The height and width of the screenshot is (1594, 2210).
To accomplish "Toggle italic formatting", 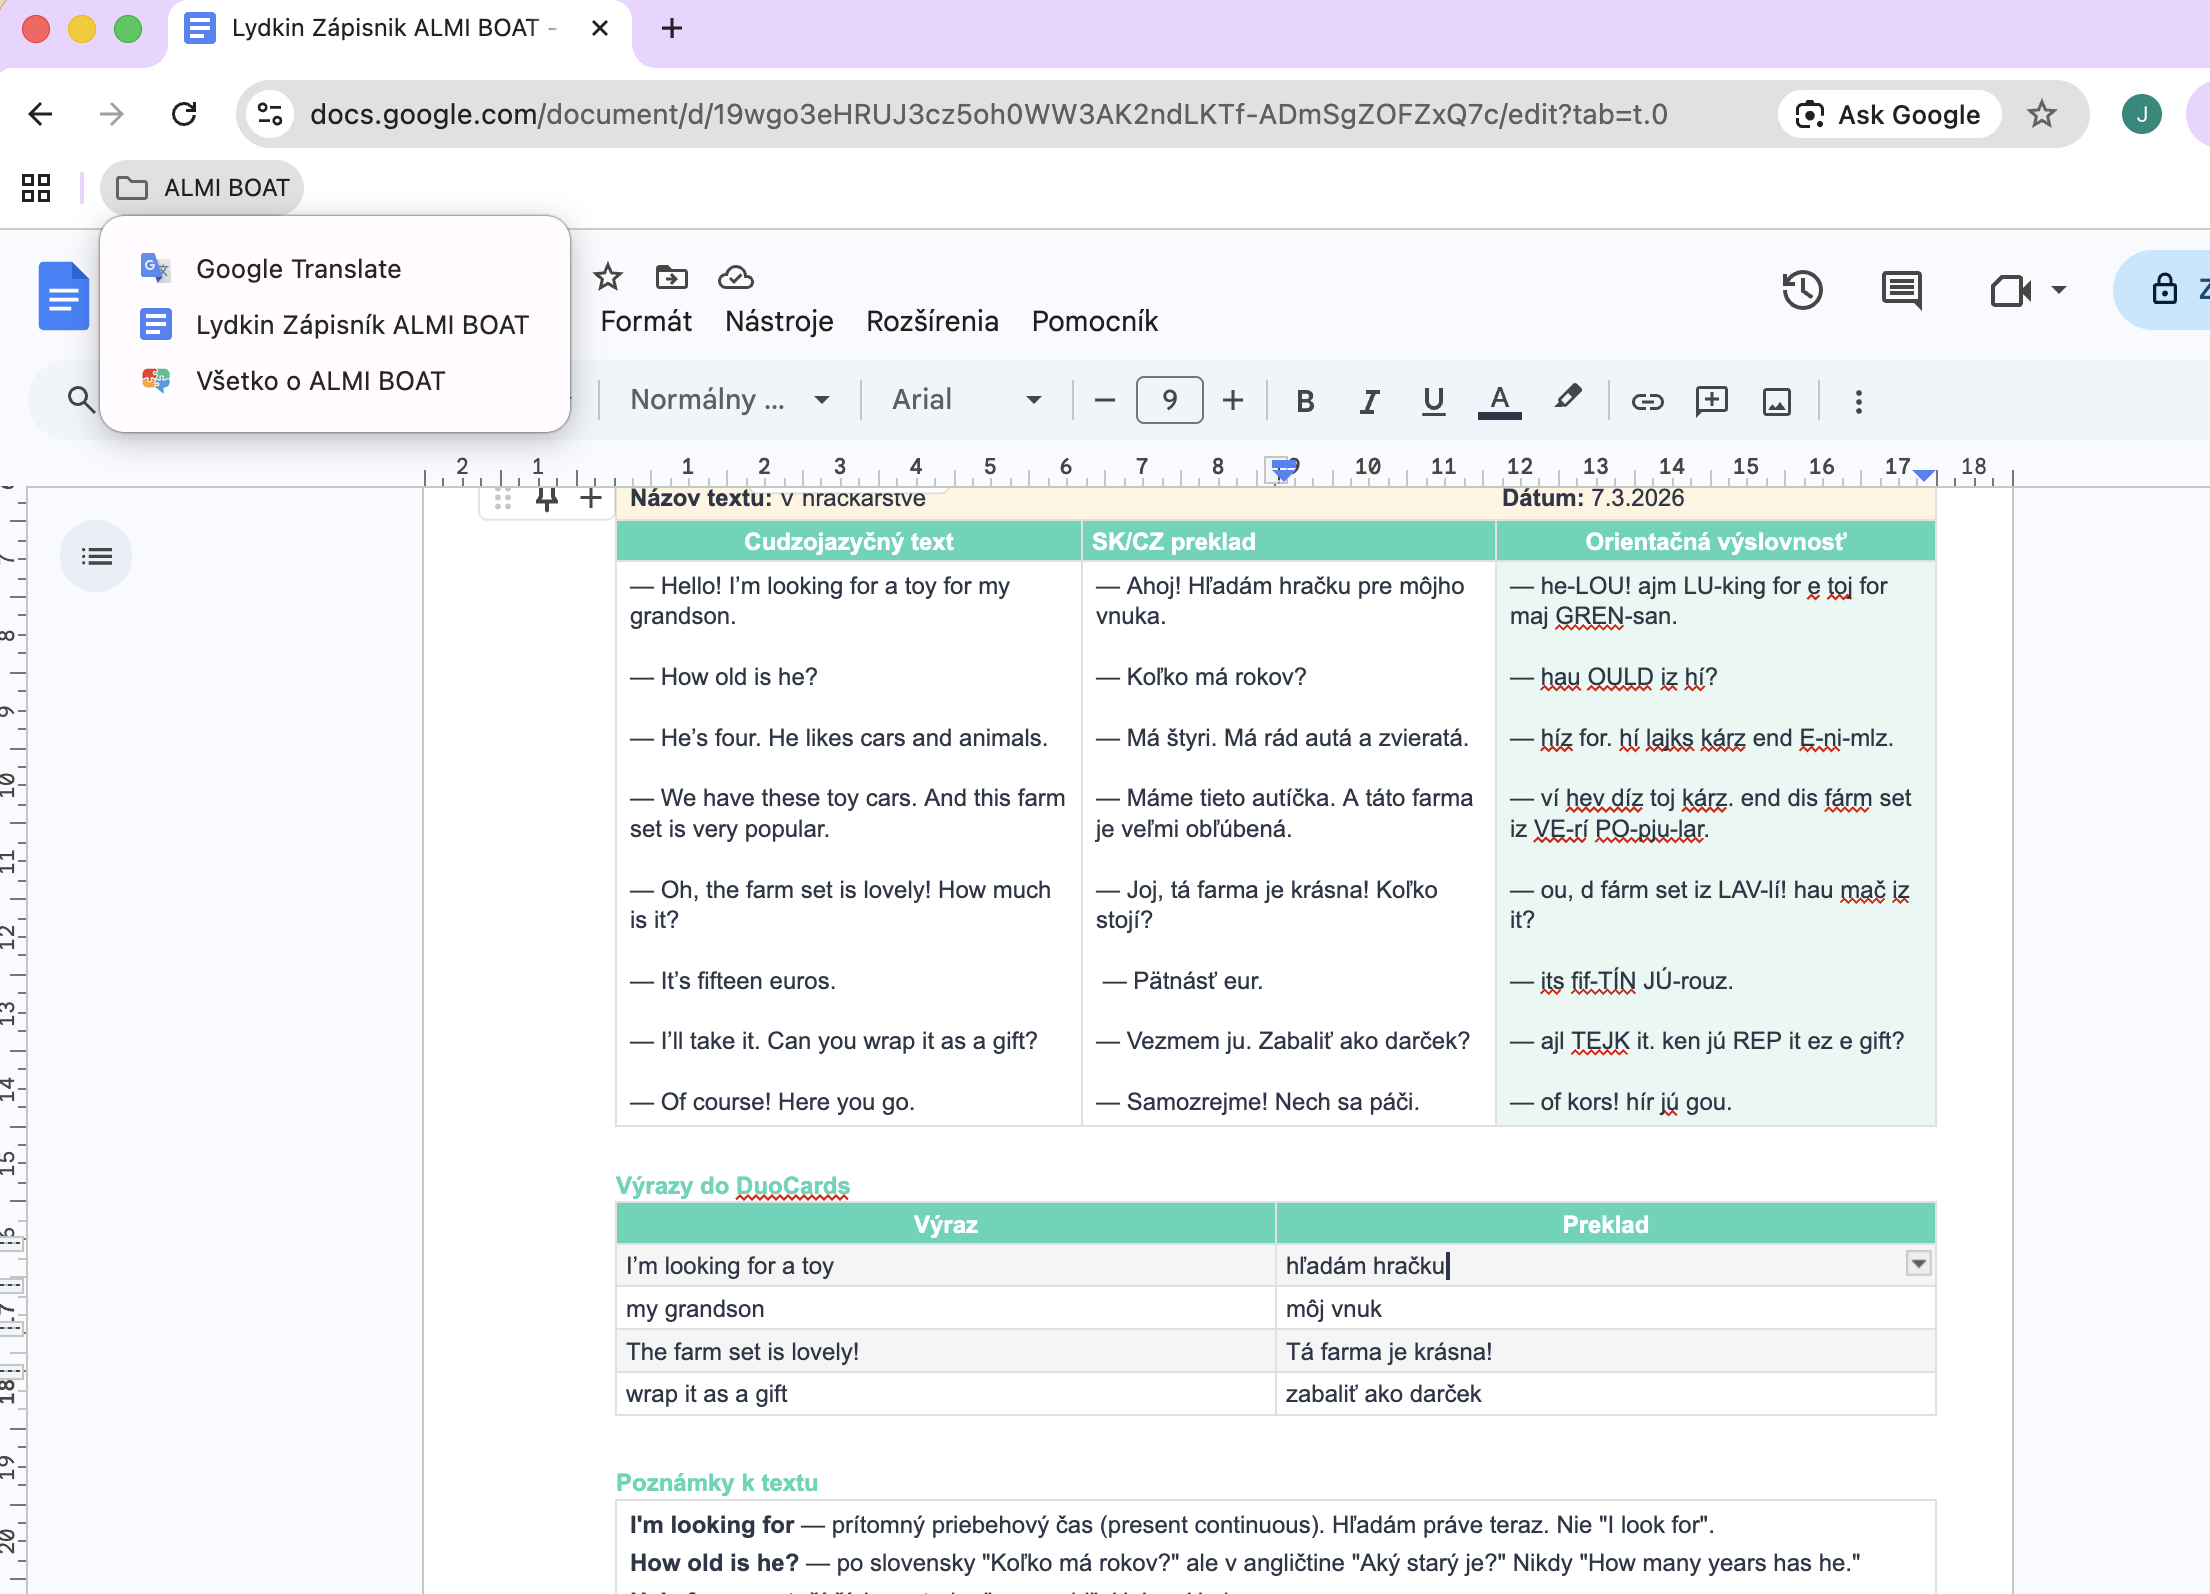I will point(1369,401).
